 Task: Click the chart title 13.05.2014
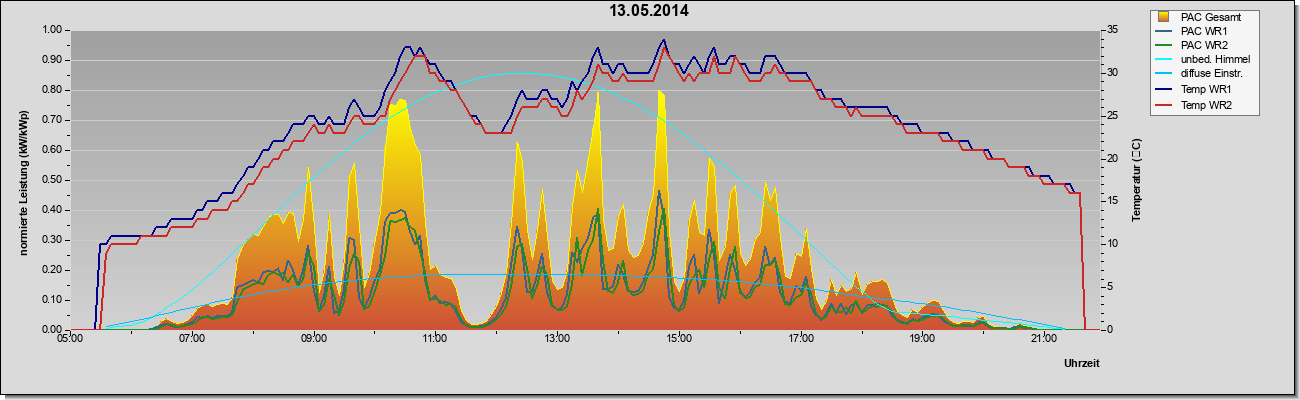pyautogui.click(x=649, y=12)
